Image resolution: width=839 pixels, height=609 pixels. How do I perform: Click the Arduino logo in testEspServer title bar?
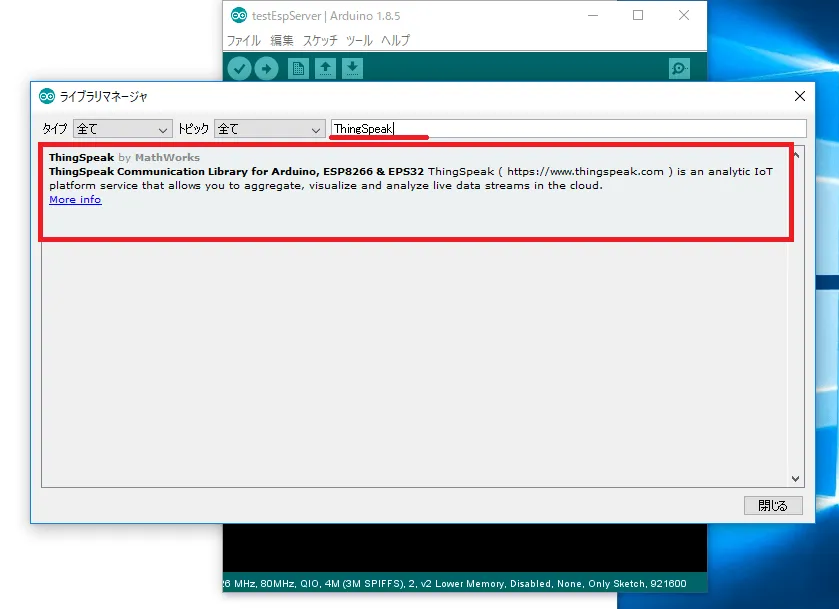(239, 15)
